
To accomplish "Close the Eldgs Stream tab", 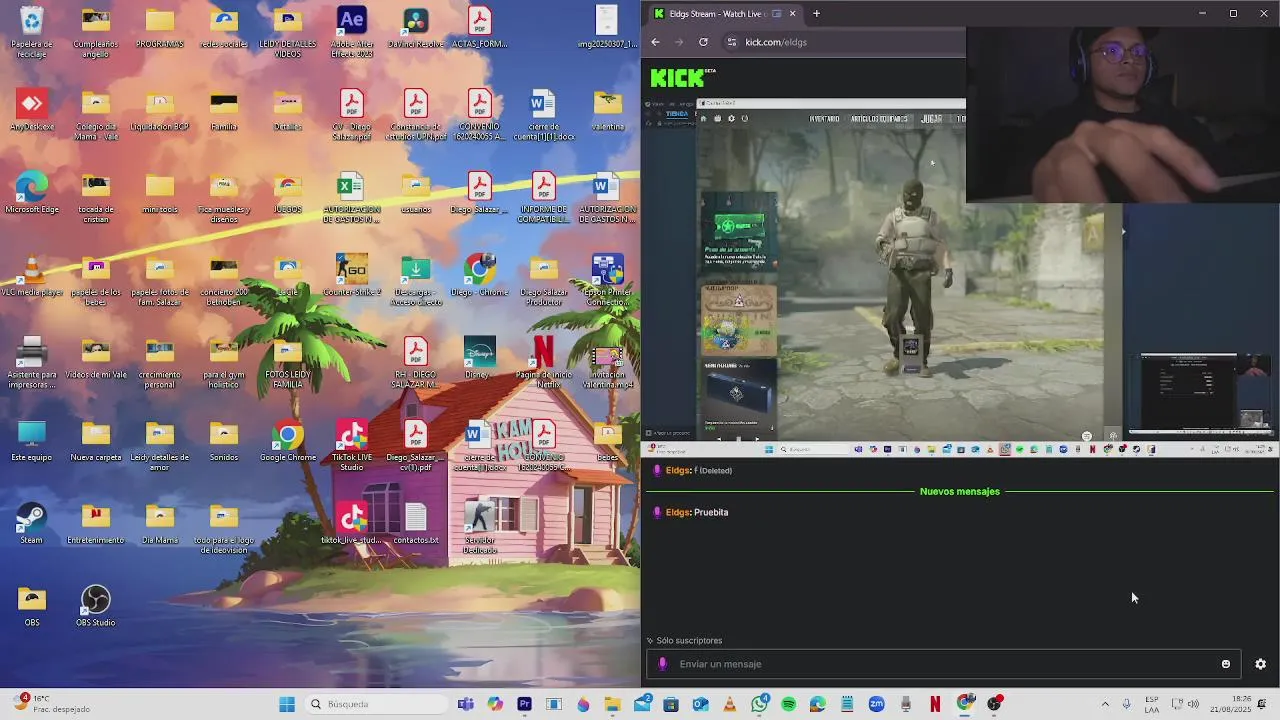I will [792, 14].
